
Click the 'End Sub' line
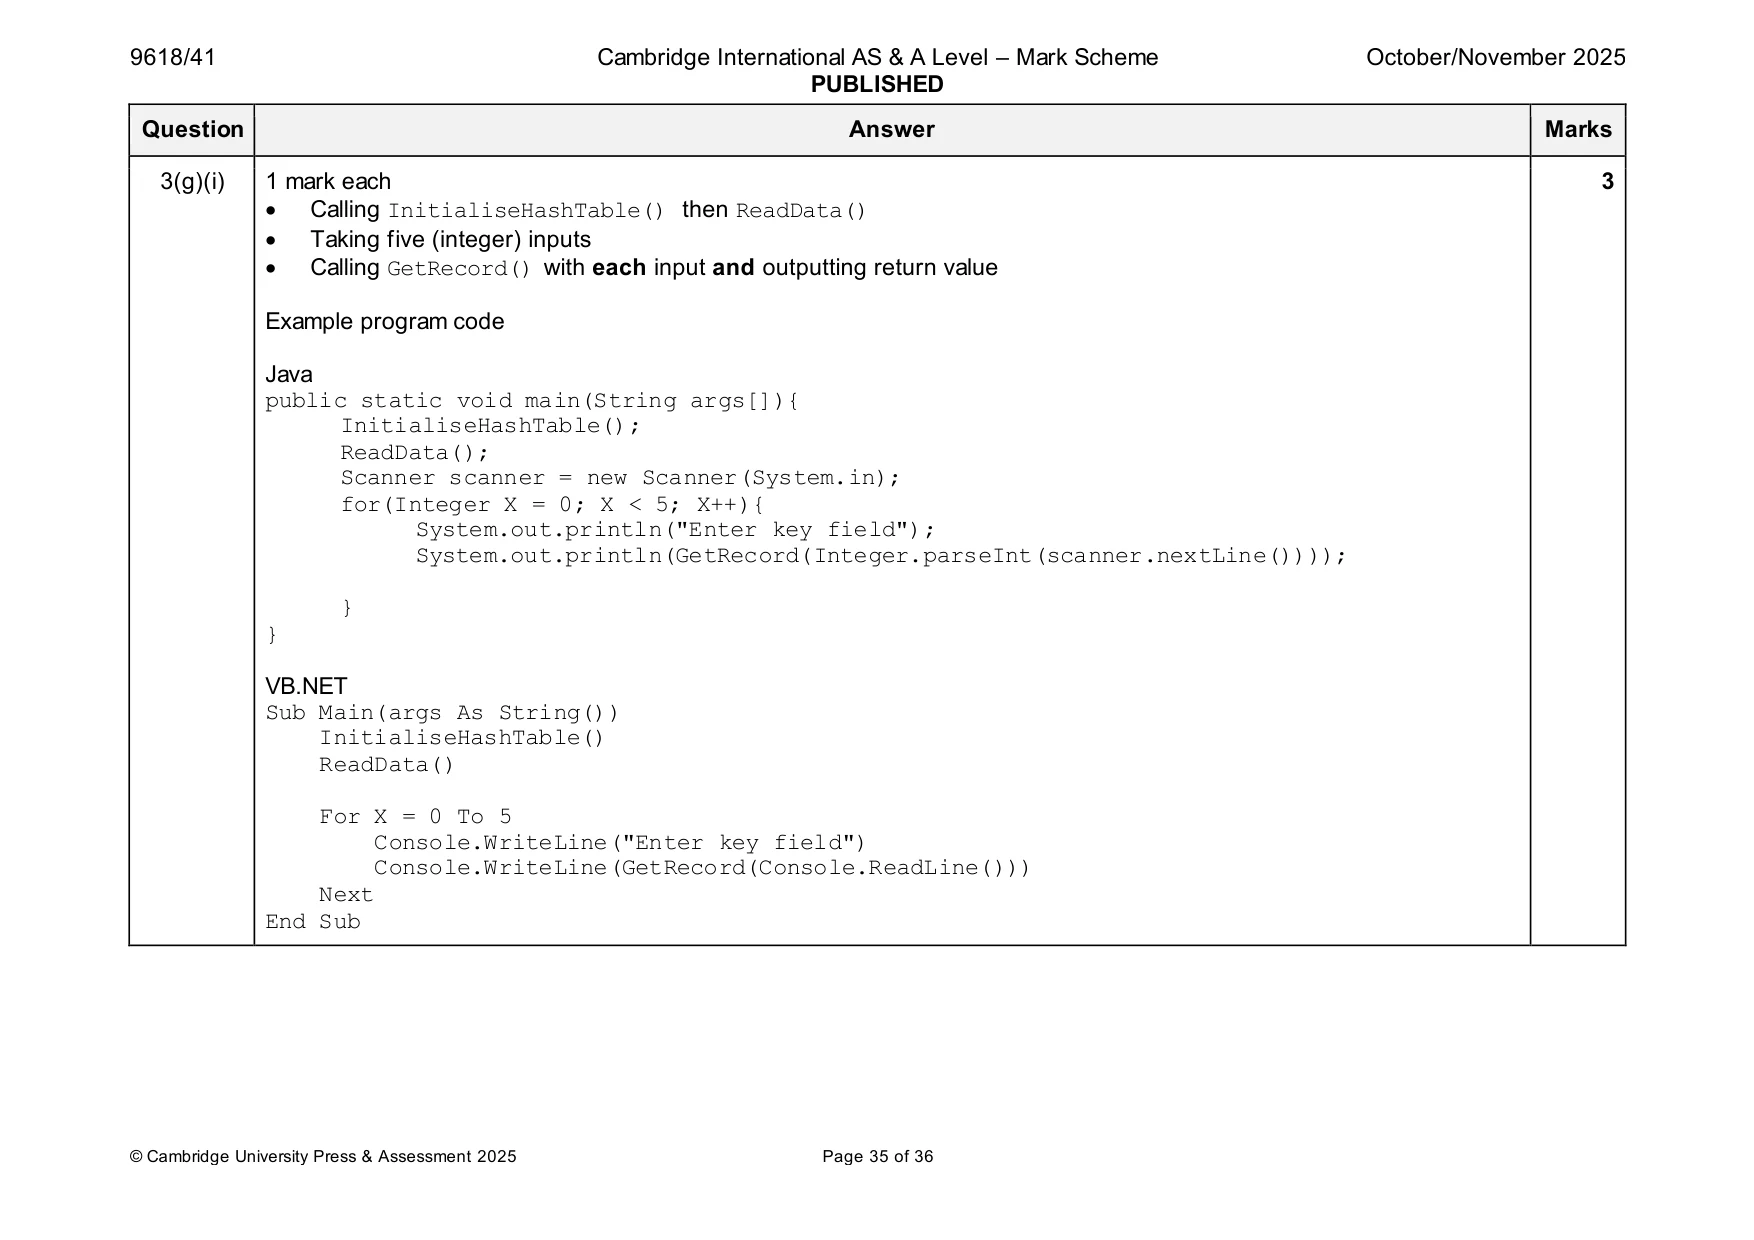[313, 922]
